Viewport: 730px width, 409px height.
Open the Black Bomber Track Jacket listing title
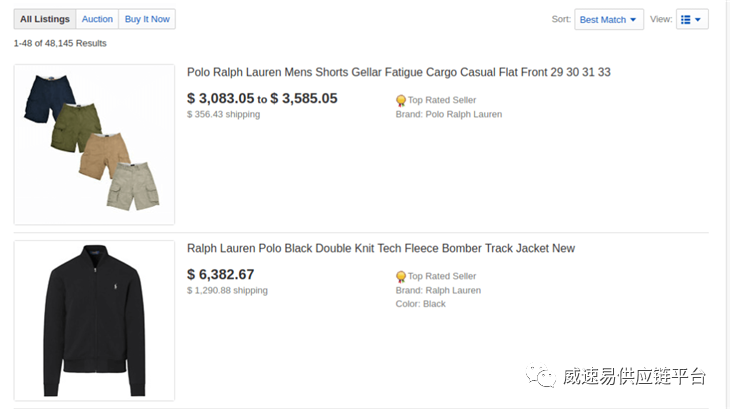tap(381, 248)
